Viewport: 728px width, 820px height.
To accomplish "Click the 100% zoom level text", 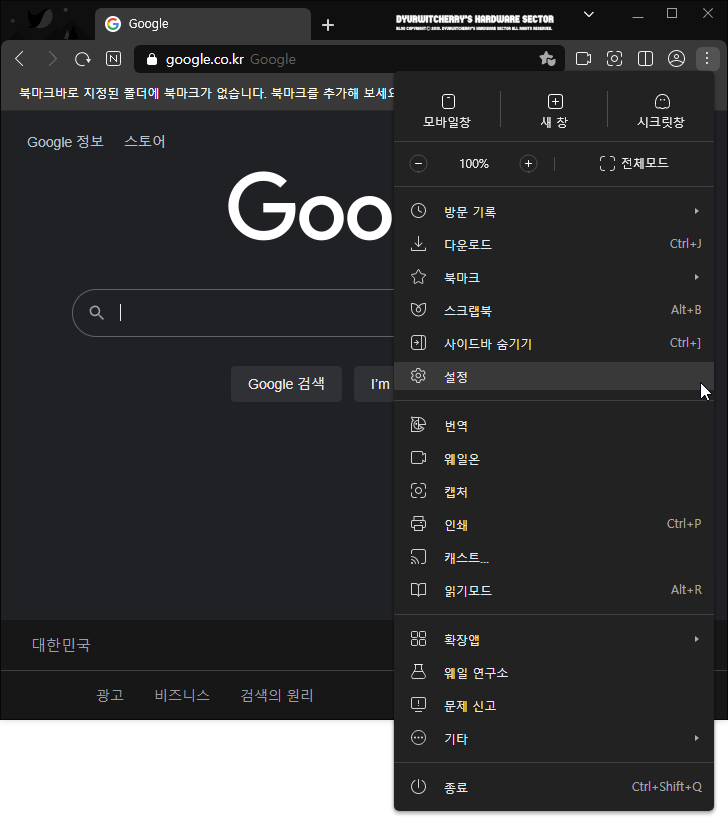I will click(474, 164).
